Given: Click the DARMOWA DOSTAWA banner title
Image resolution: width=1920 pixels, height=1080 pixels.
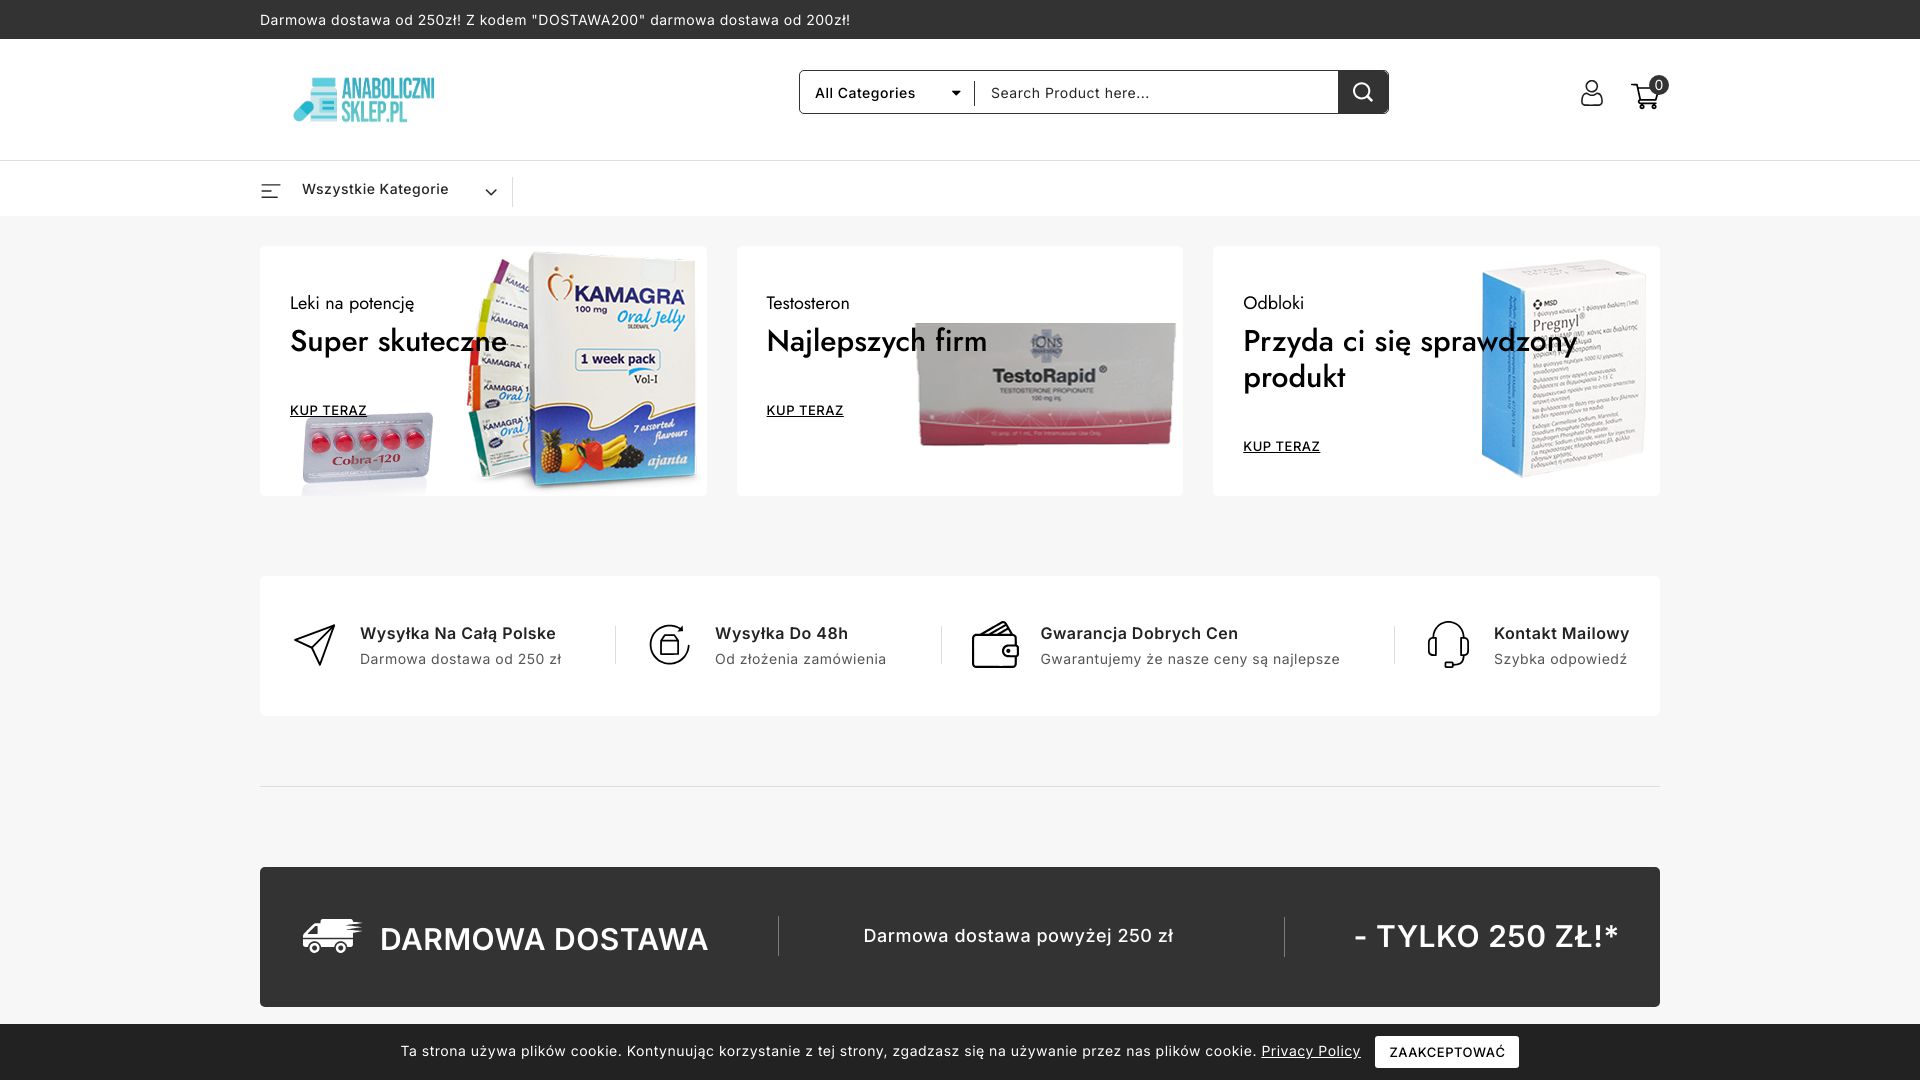Looking at the screenshot, I should 544,939.
